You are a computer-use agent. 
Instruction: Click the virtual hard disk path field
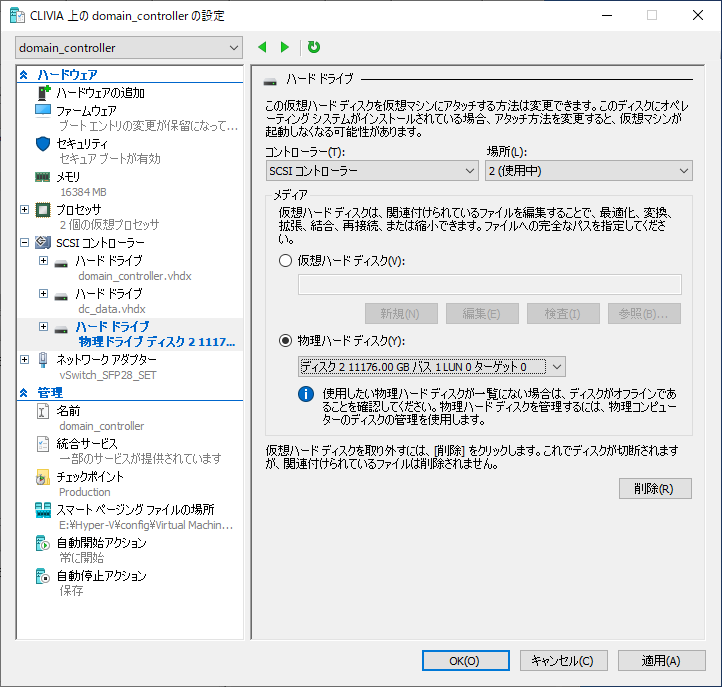489,285
